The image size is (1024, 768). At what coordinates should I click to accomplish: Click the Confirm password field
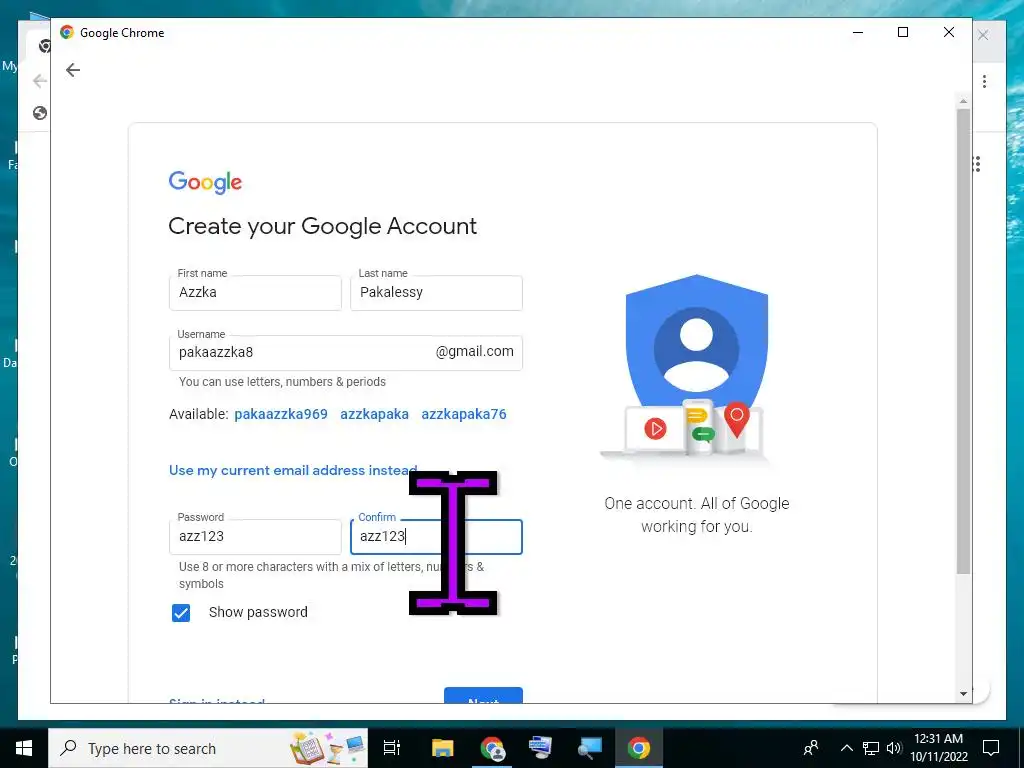(x=436, y=537)
